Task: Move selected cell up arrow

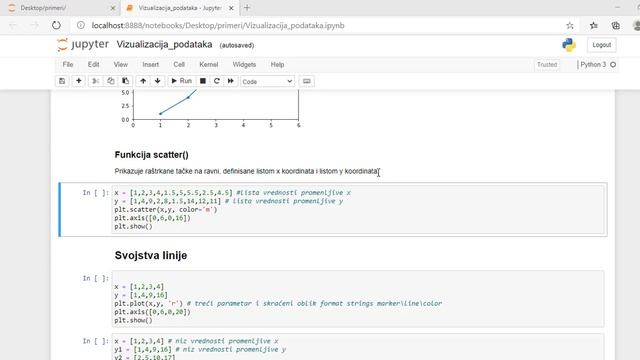Action: tap(143, 81)
